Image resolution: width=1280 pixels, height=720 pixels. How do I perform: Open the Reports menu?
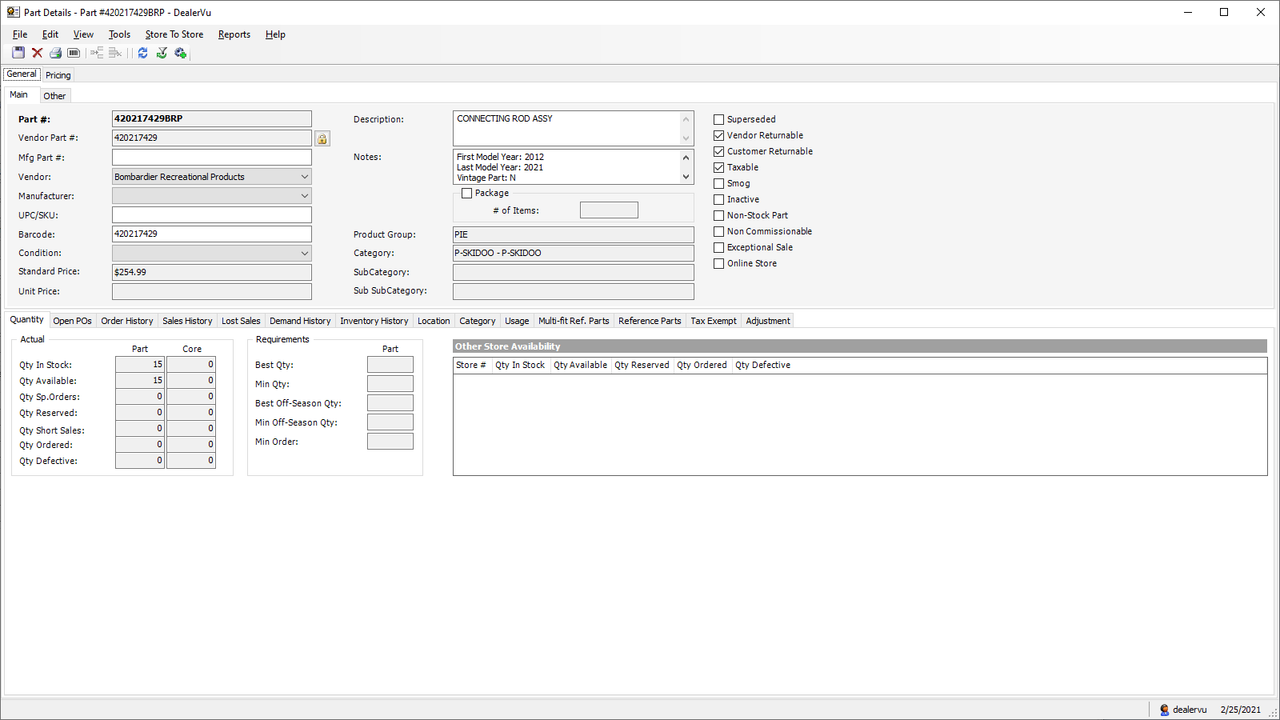tap(234, 34)
